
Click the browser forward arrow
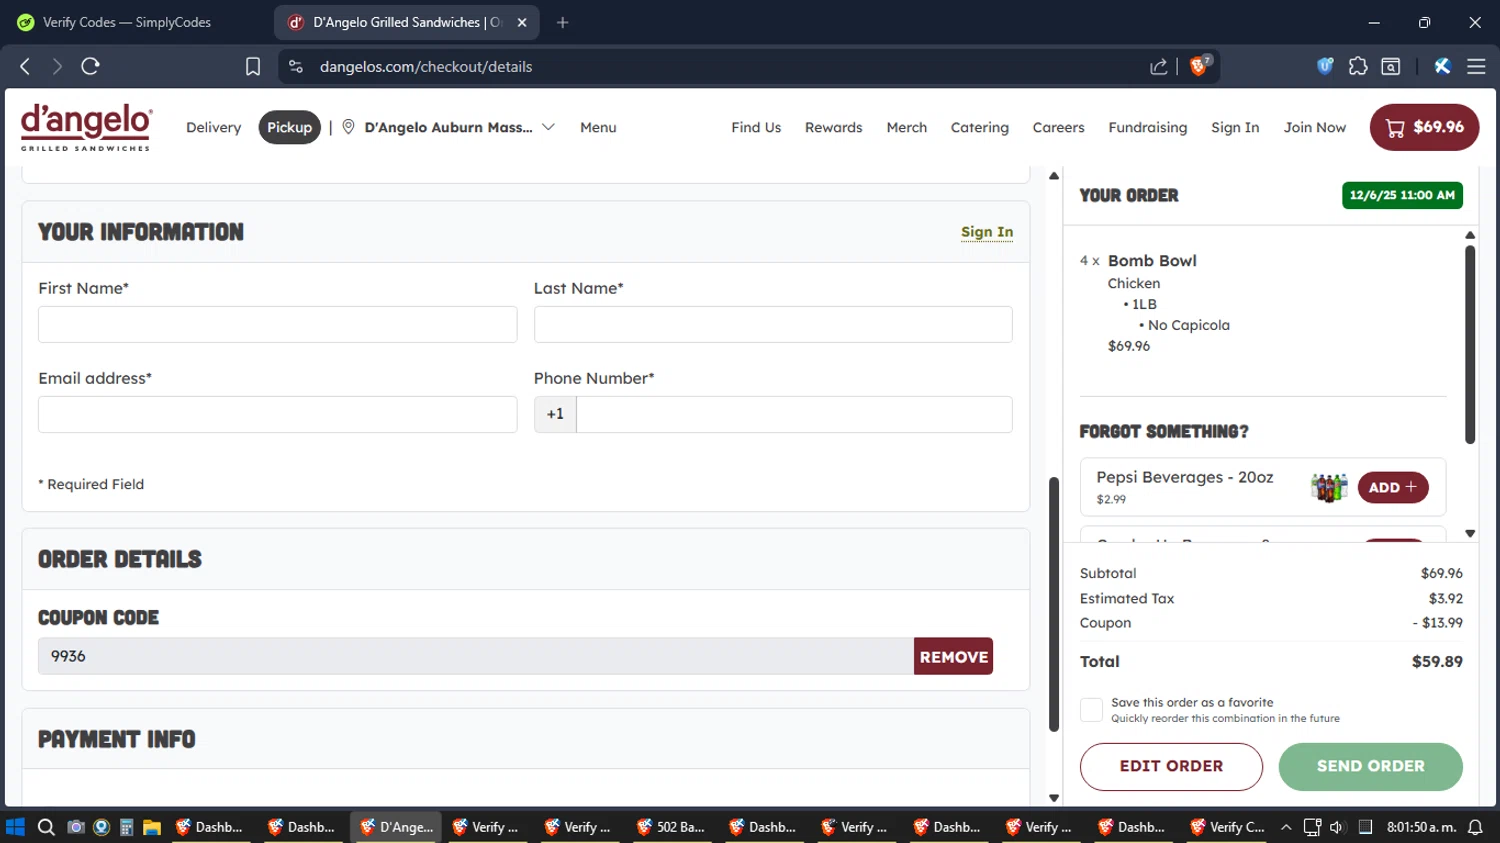tap(57, 66)
